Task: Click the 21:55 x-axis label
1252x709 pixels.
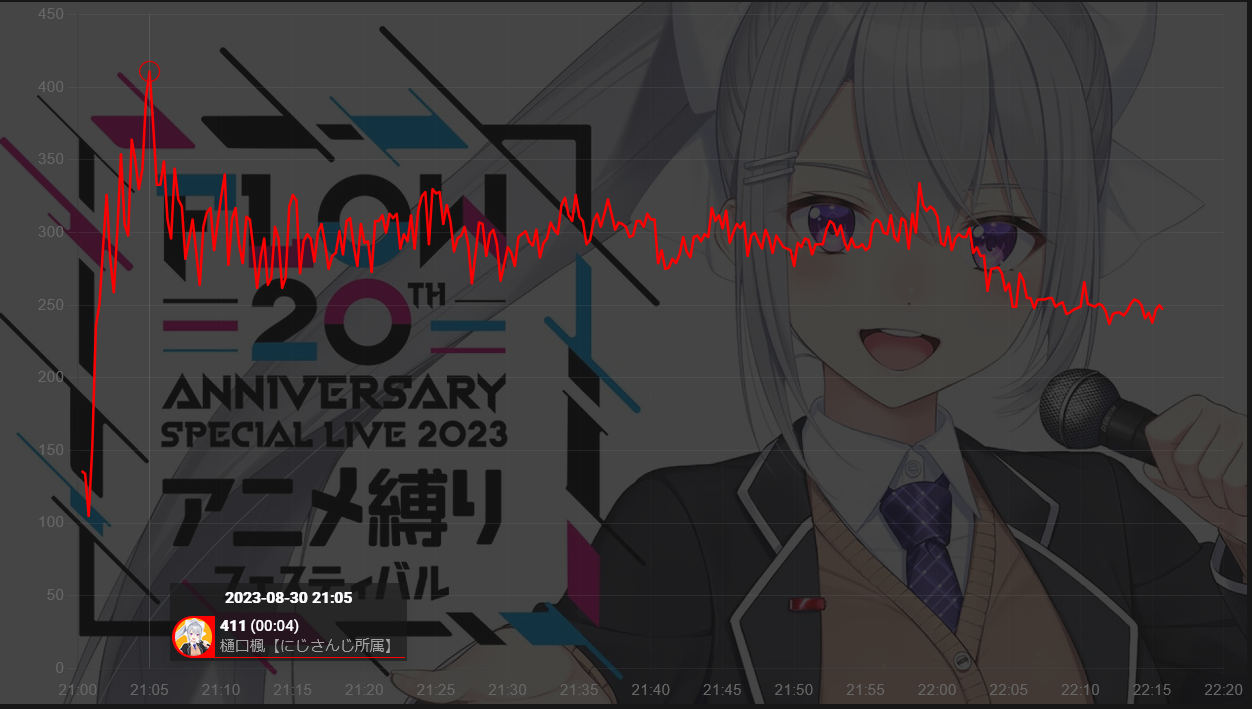Action: pos(865,690)
